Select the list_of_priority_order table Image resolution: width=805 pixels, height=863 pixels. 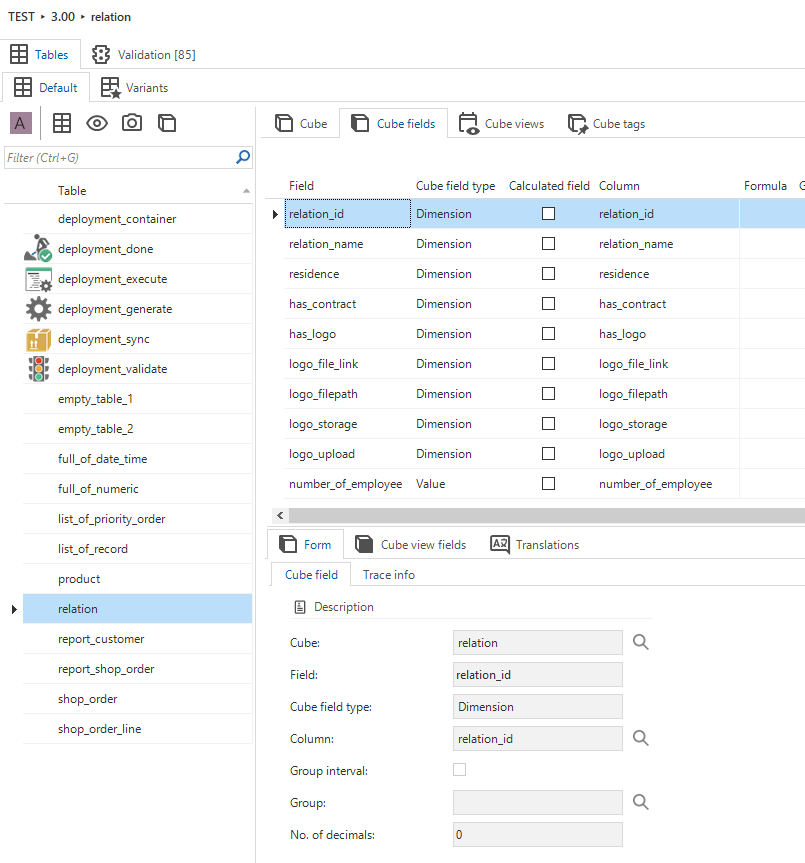point(138,519)
